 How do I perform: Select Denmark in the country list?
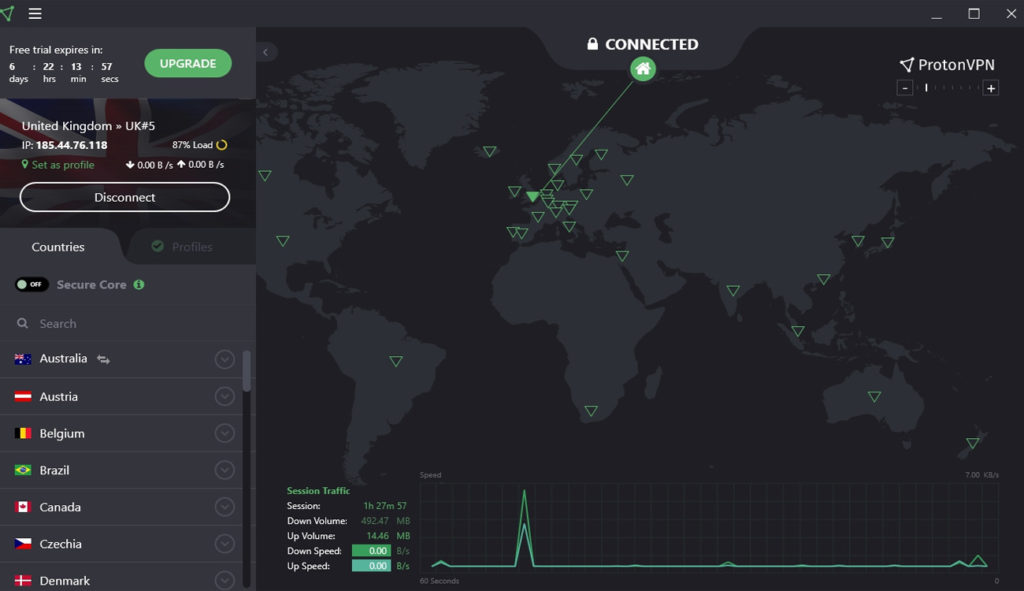[121, 579]
